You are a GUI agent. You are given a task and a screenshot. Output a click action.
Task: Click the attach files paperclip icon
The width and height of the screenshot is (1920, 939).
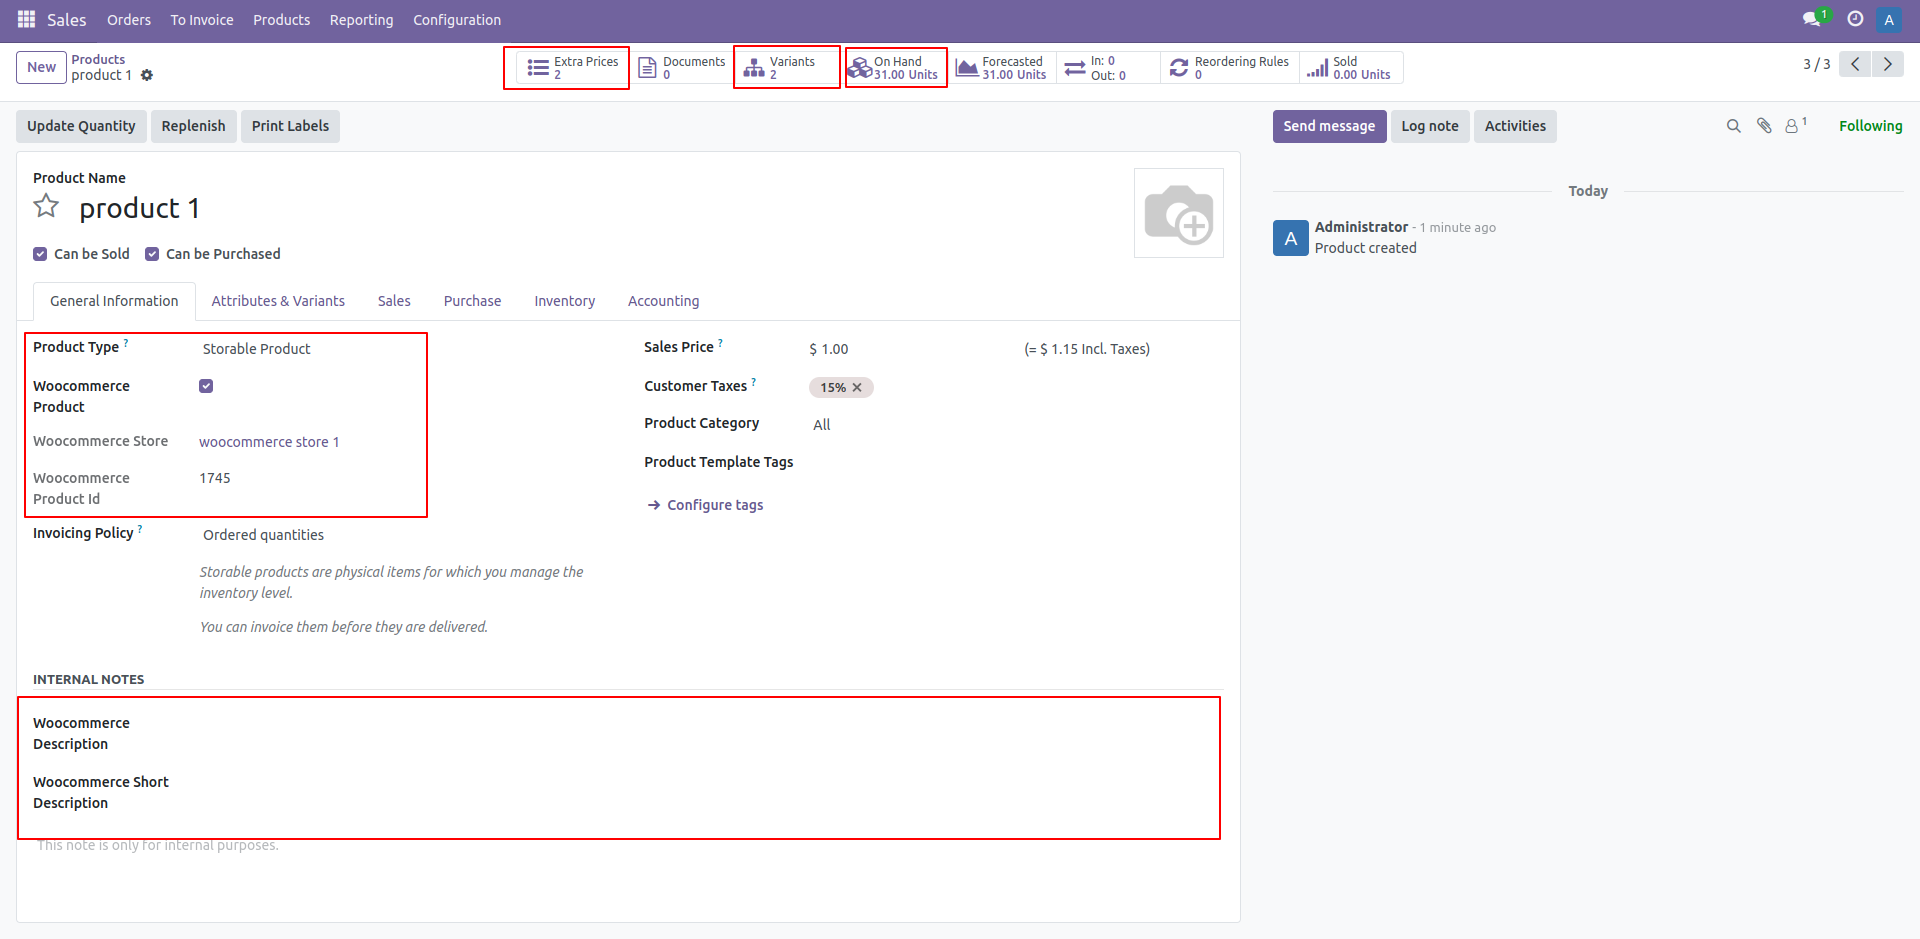1763,126
